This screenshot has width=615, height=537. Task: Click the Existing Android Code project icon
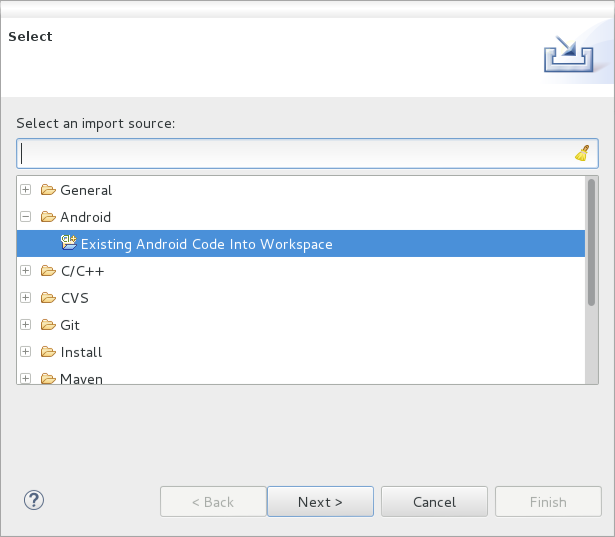pyautogui.click(x=69, y=243)
